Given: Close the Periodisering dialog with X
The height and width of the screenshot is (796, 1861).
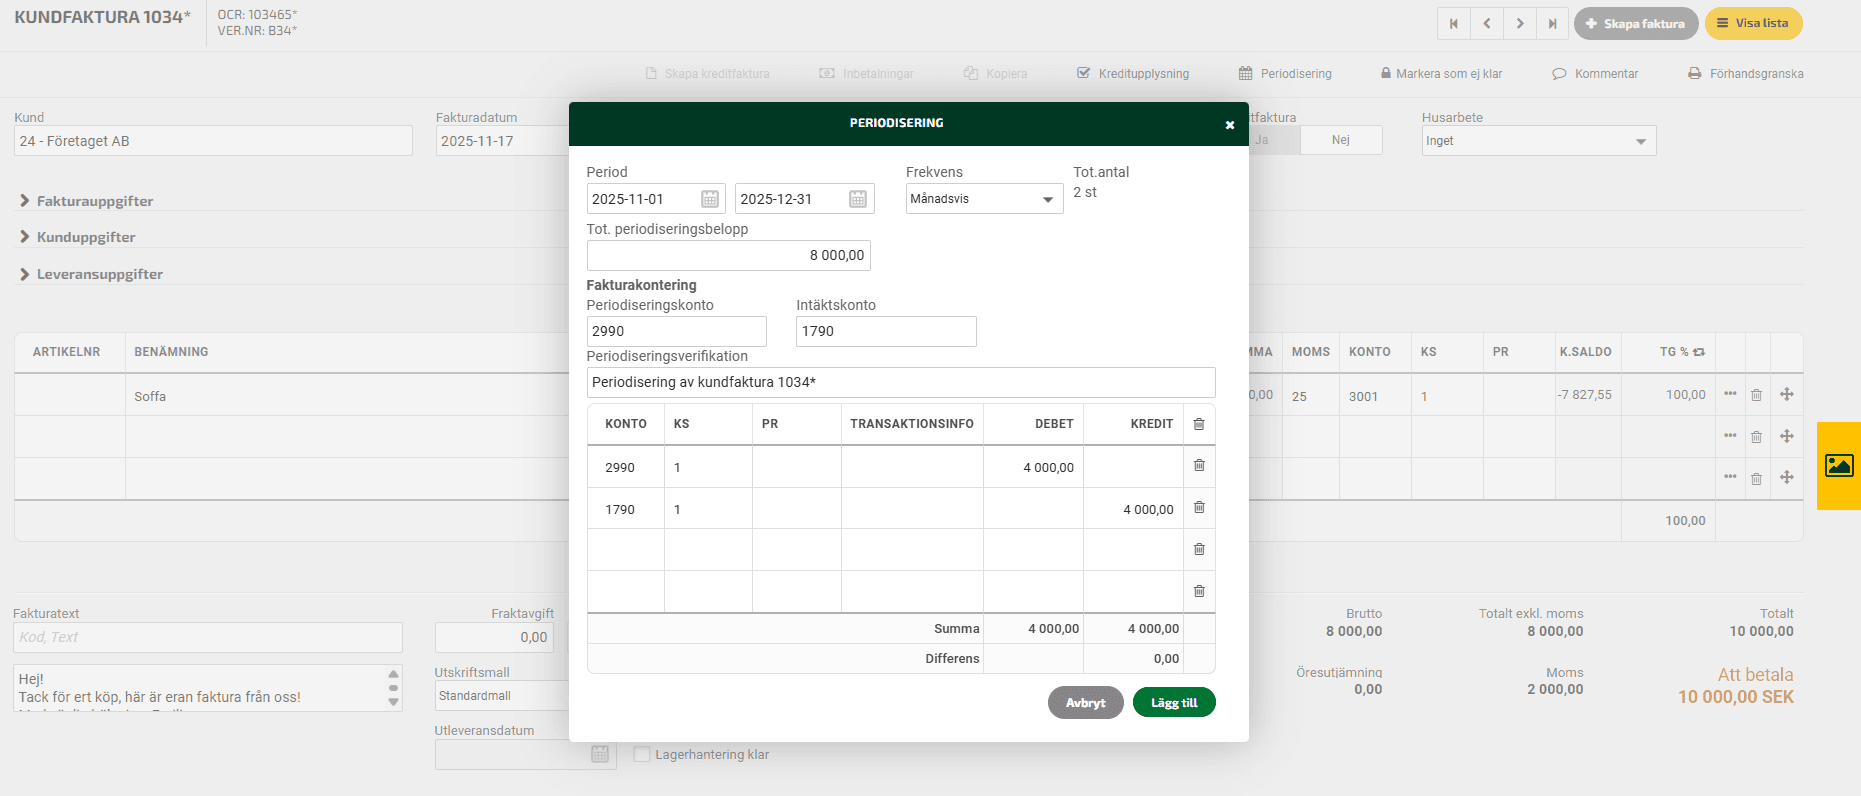Looking at the screenshot, I should (1229, 125).
